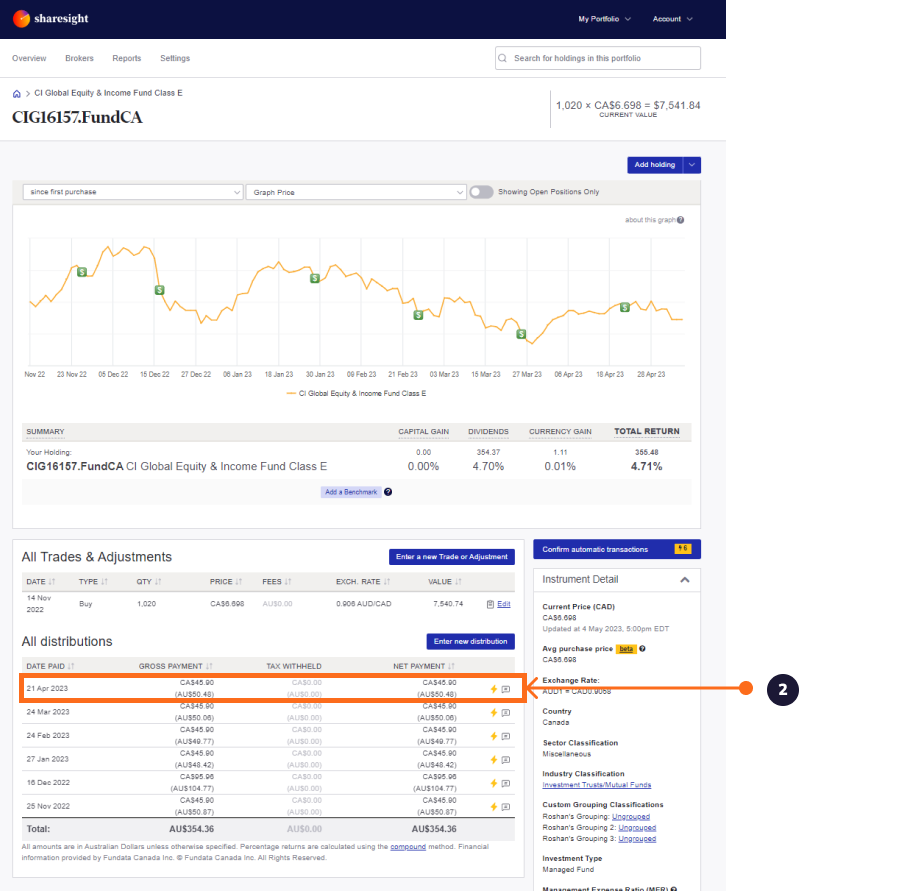Click Ungrouped link for Roshan's Grouping 3
The image size is (917, 891).
point(637,839)
